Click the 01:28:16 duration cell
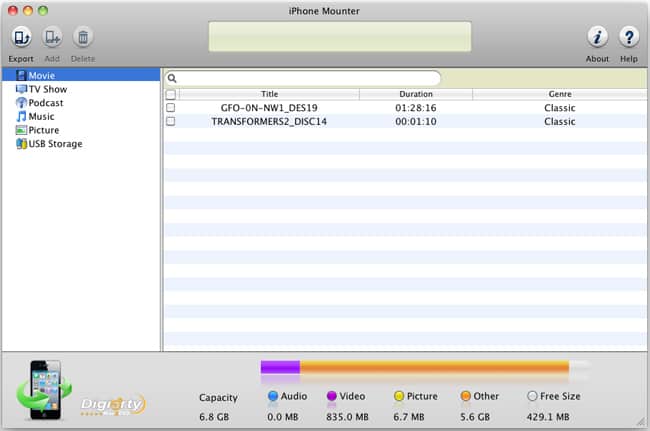Screen dimensions: 650x431 coord(416,108)
